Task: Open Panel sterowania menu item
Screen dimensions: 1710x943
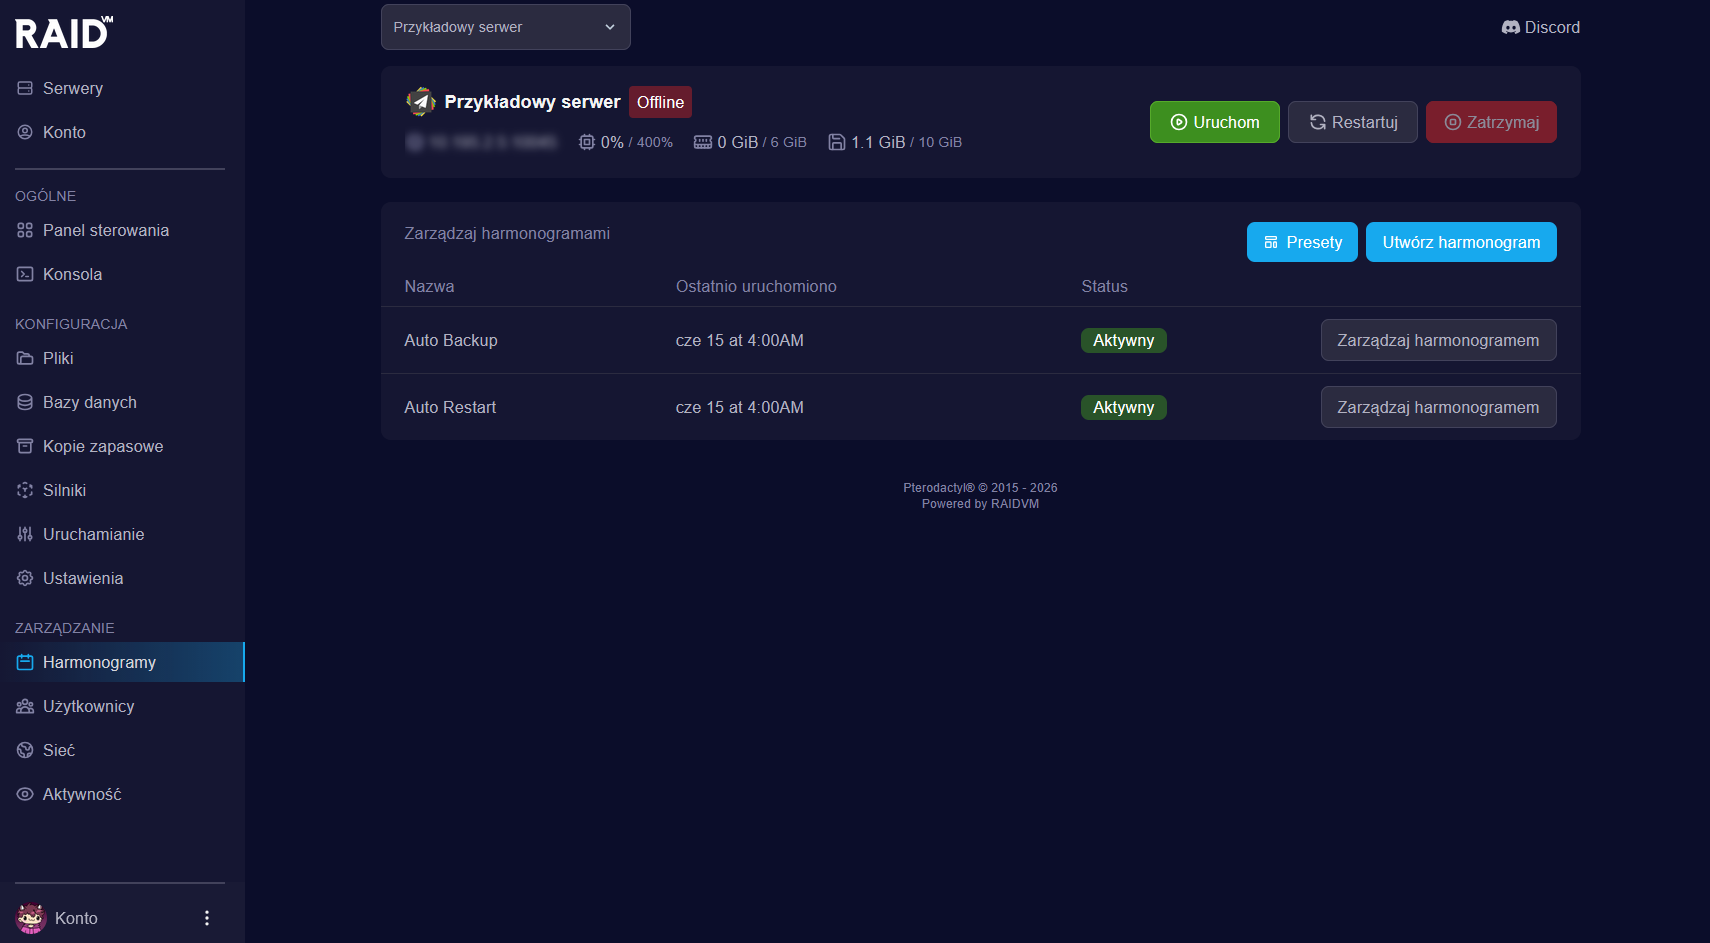Action: [122, 230]
